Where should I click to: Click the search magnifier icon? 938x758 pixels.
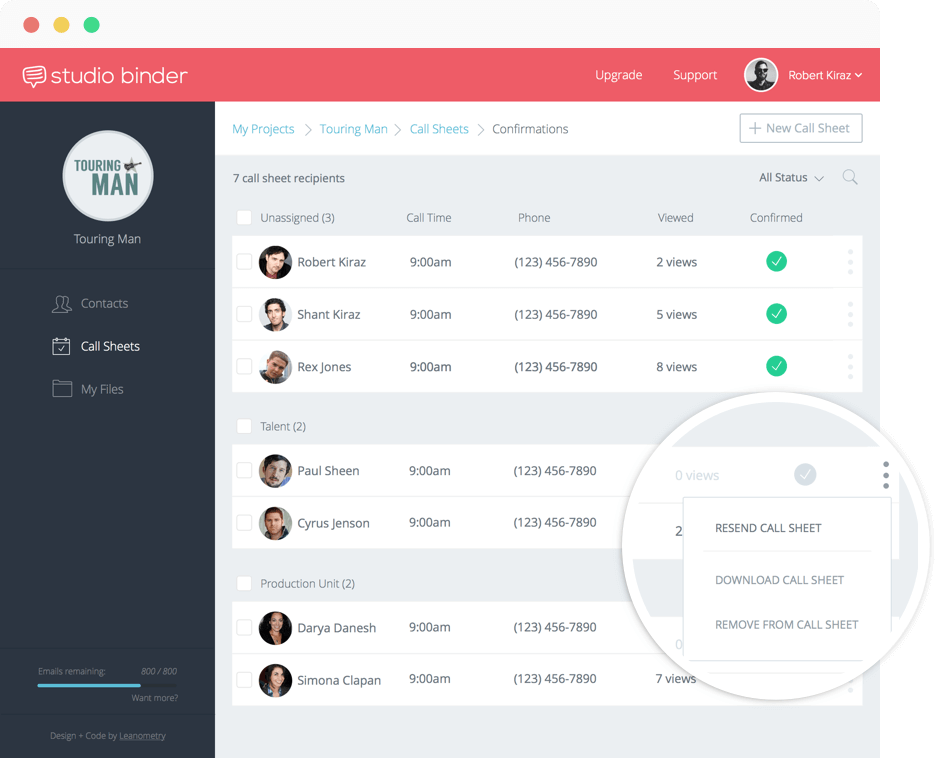(x=849, y=177)
